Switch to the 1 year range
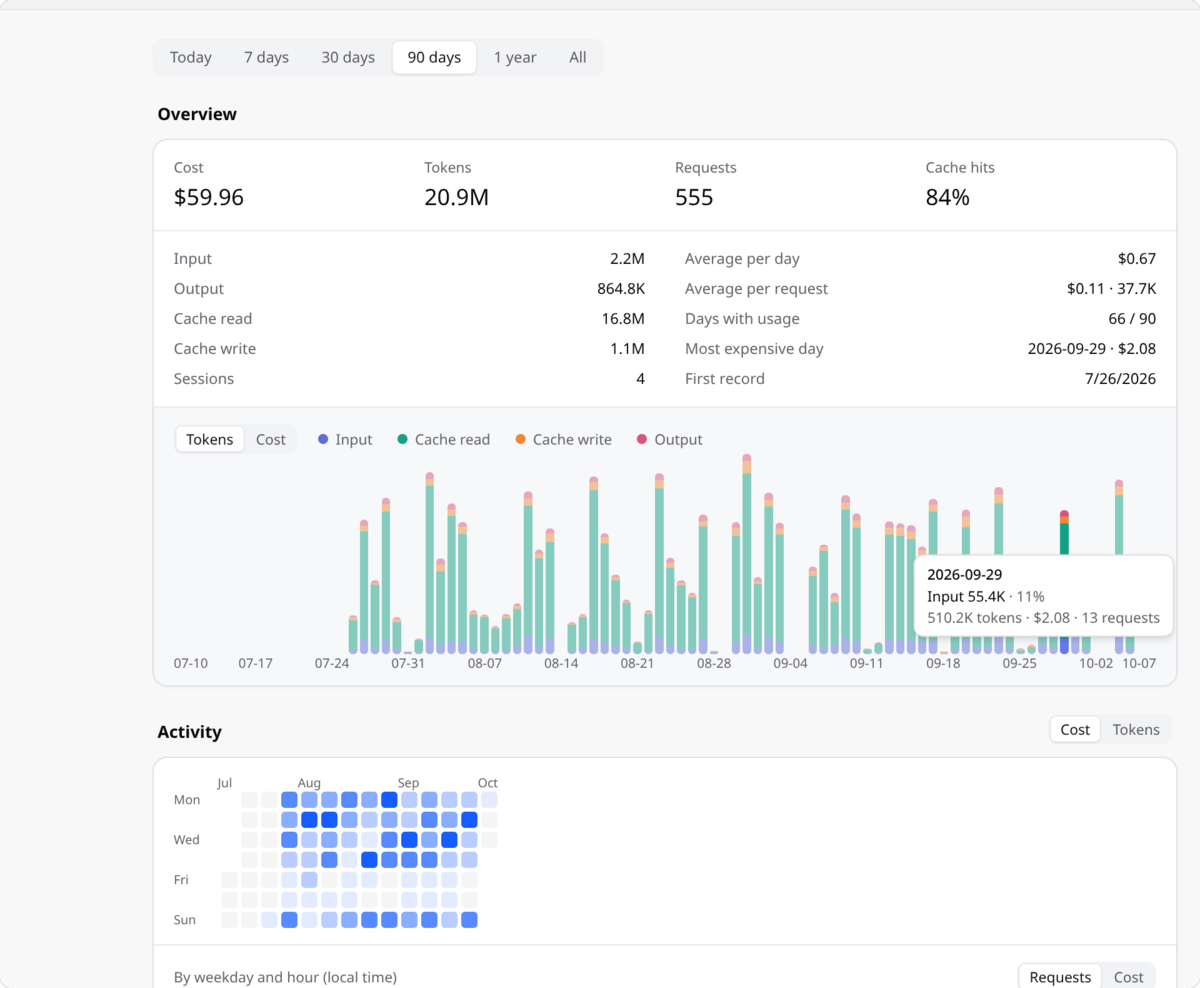 pyautogui.click(x=515, y=58)
